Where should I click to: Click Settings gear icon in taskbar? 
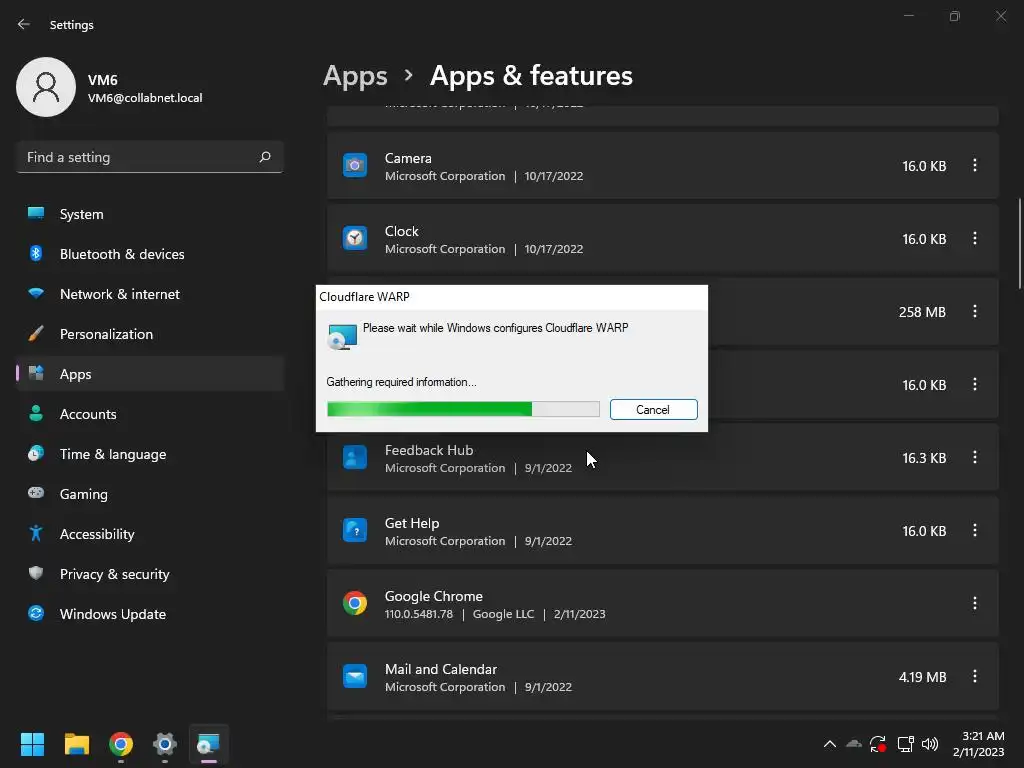[x=165, y=744]
